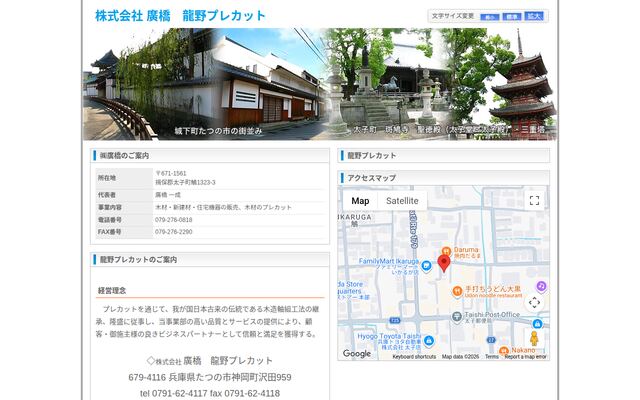
Task: Click the Google logo on the map
Action: 357,353
